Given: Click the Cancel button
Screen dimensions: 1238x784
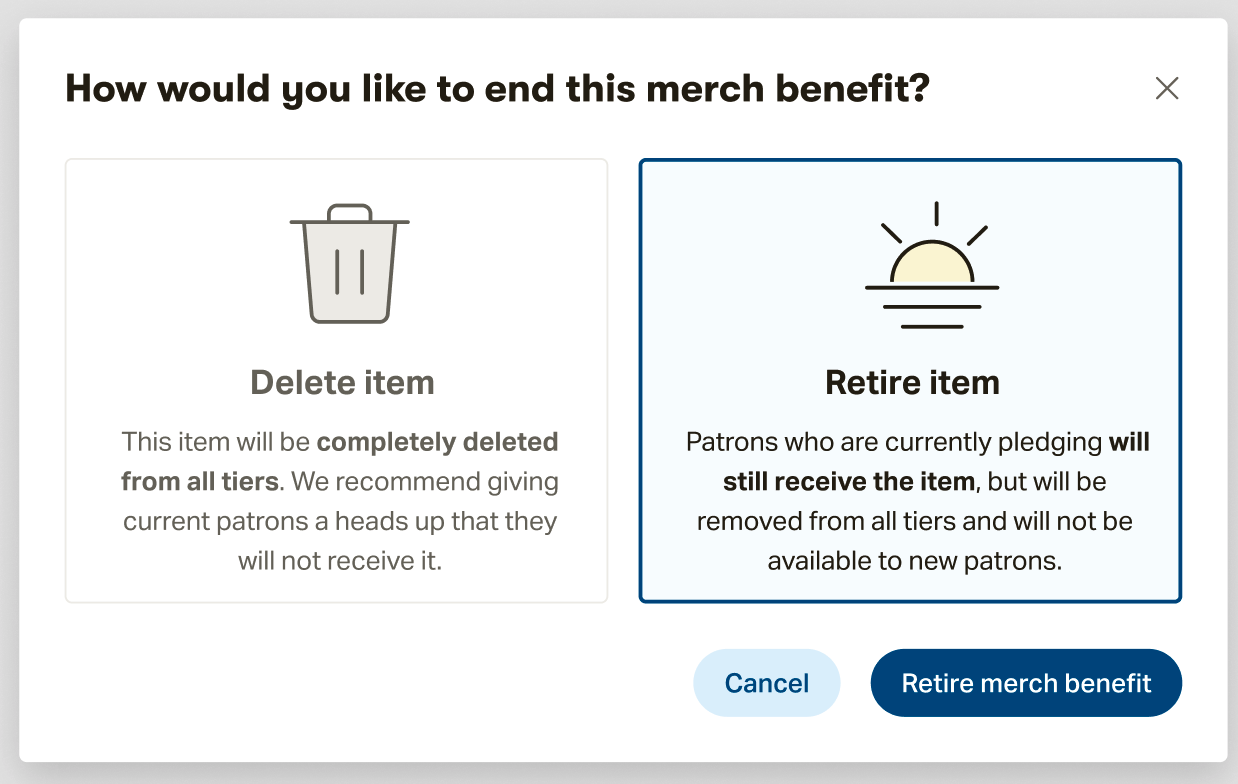Looking at the screenshot, I should [767, 683].
